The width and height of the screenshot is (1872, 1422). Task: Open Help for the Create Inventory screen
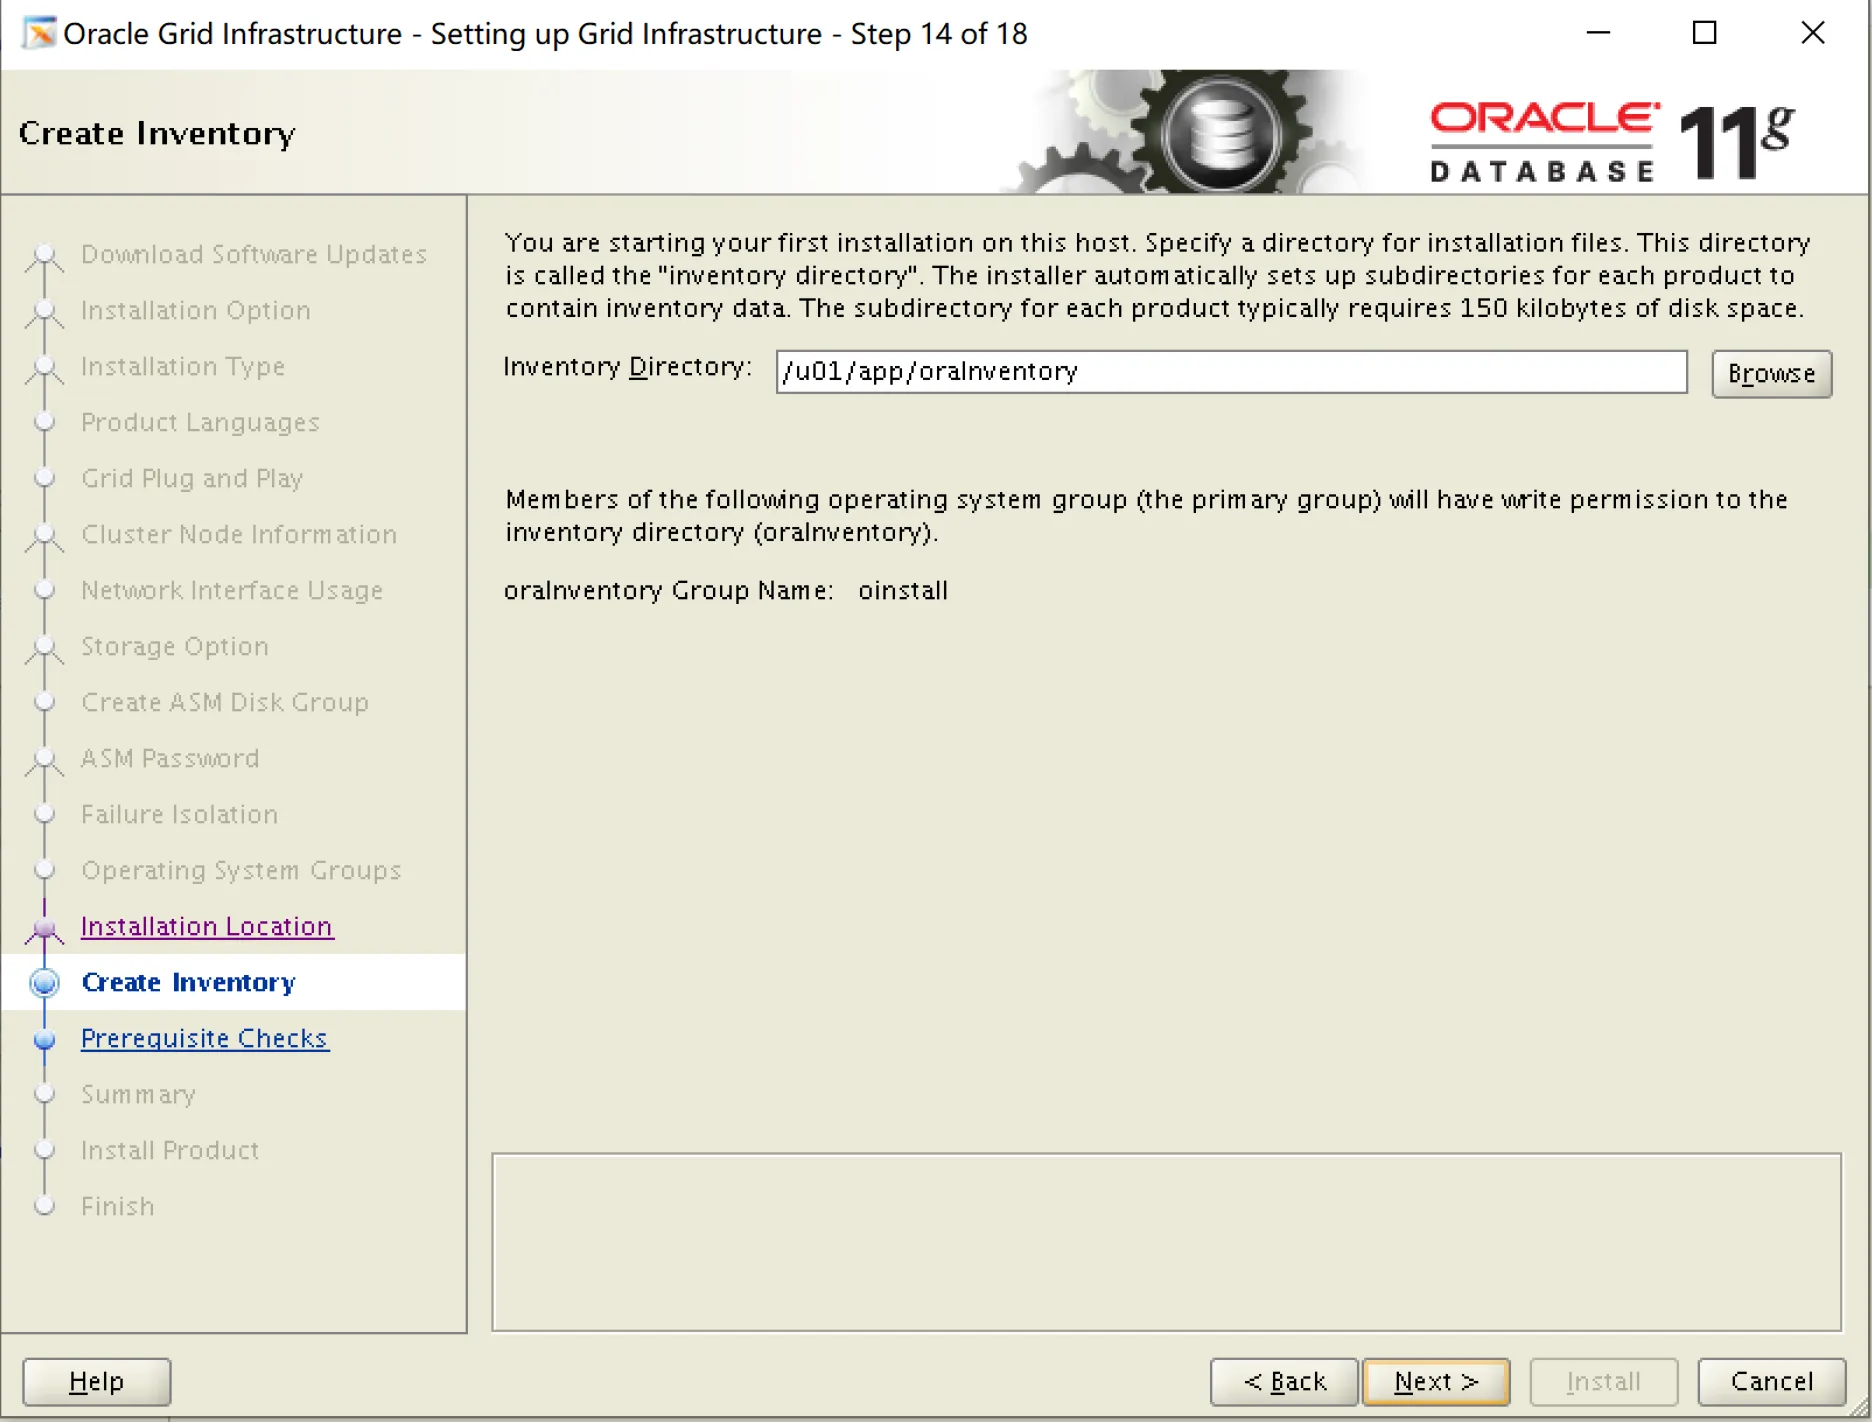(95, 1381)
